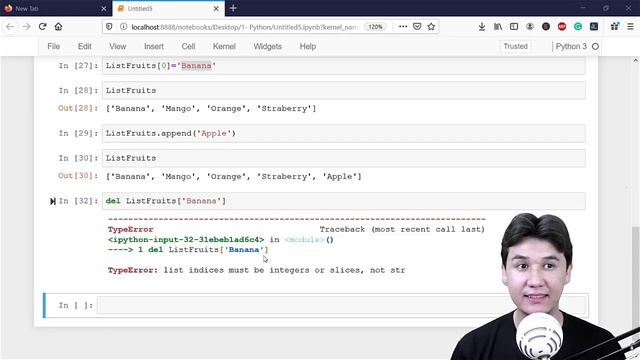The image size is (640, 360).
Task: Click the ipython-input-32 traceback line
Action: coord(221,240)
